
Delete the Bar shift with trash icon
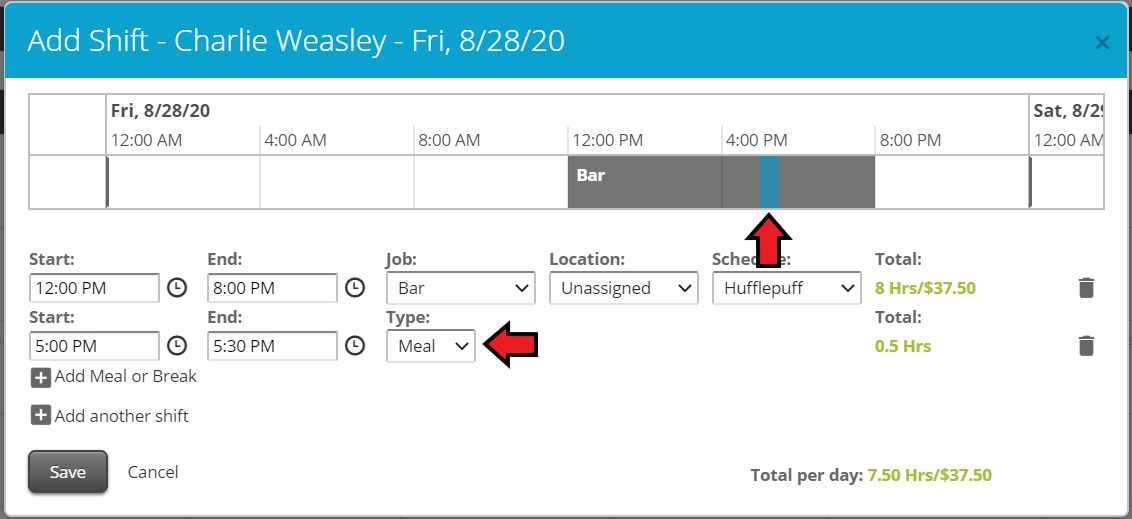tap(1087, 288)
